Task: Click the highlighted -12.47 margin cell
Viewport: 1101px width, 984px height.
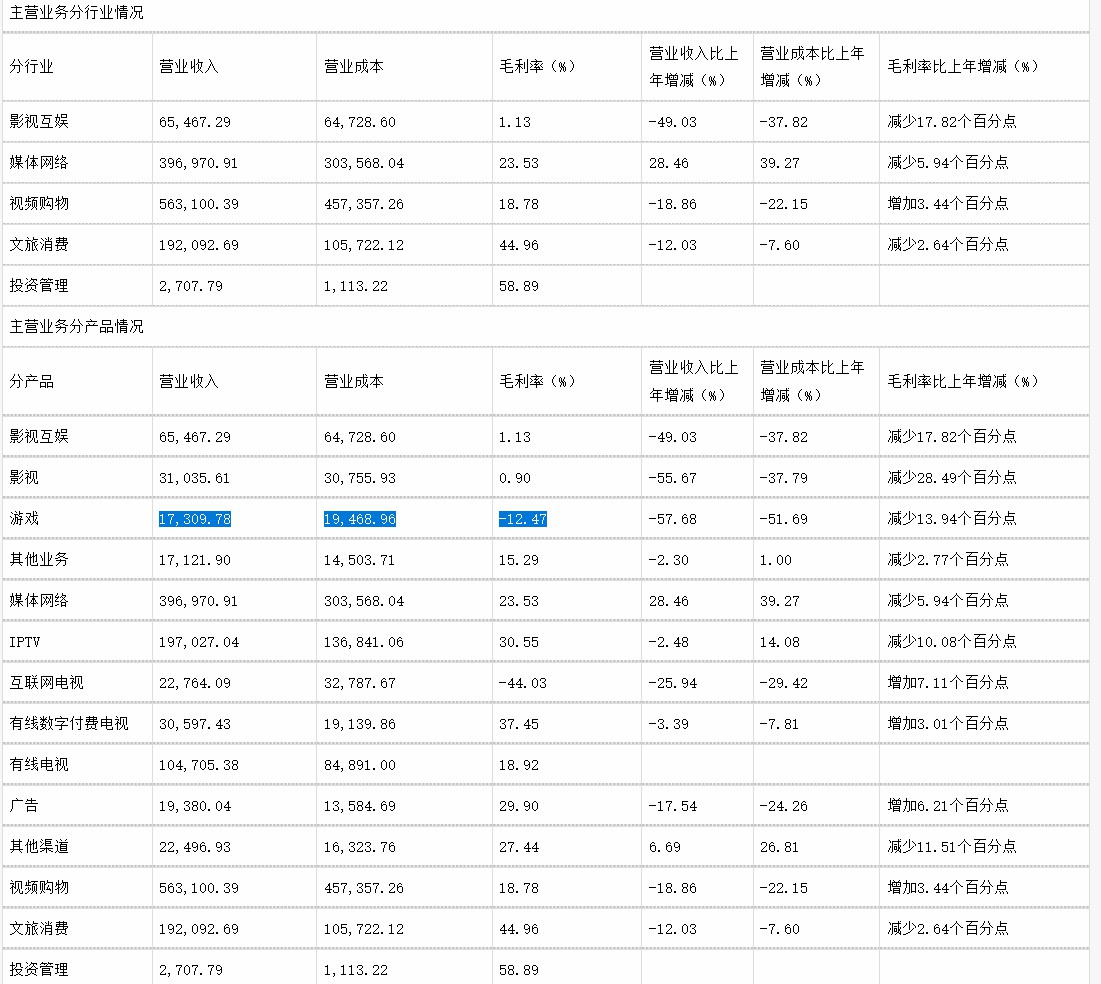Action: [523, 519]
